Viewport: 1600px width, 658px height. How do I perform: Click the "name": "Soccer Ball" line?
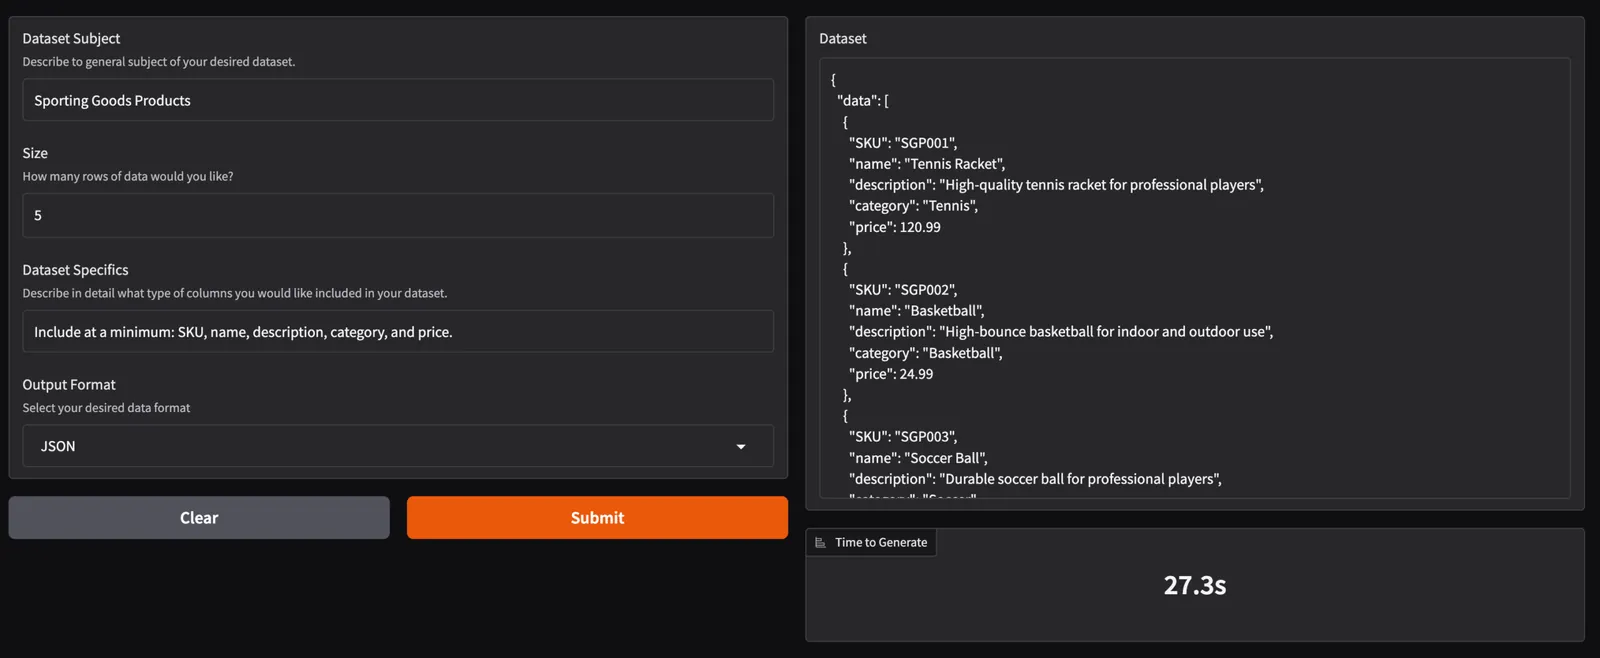(x=918, y=458)
